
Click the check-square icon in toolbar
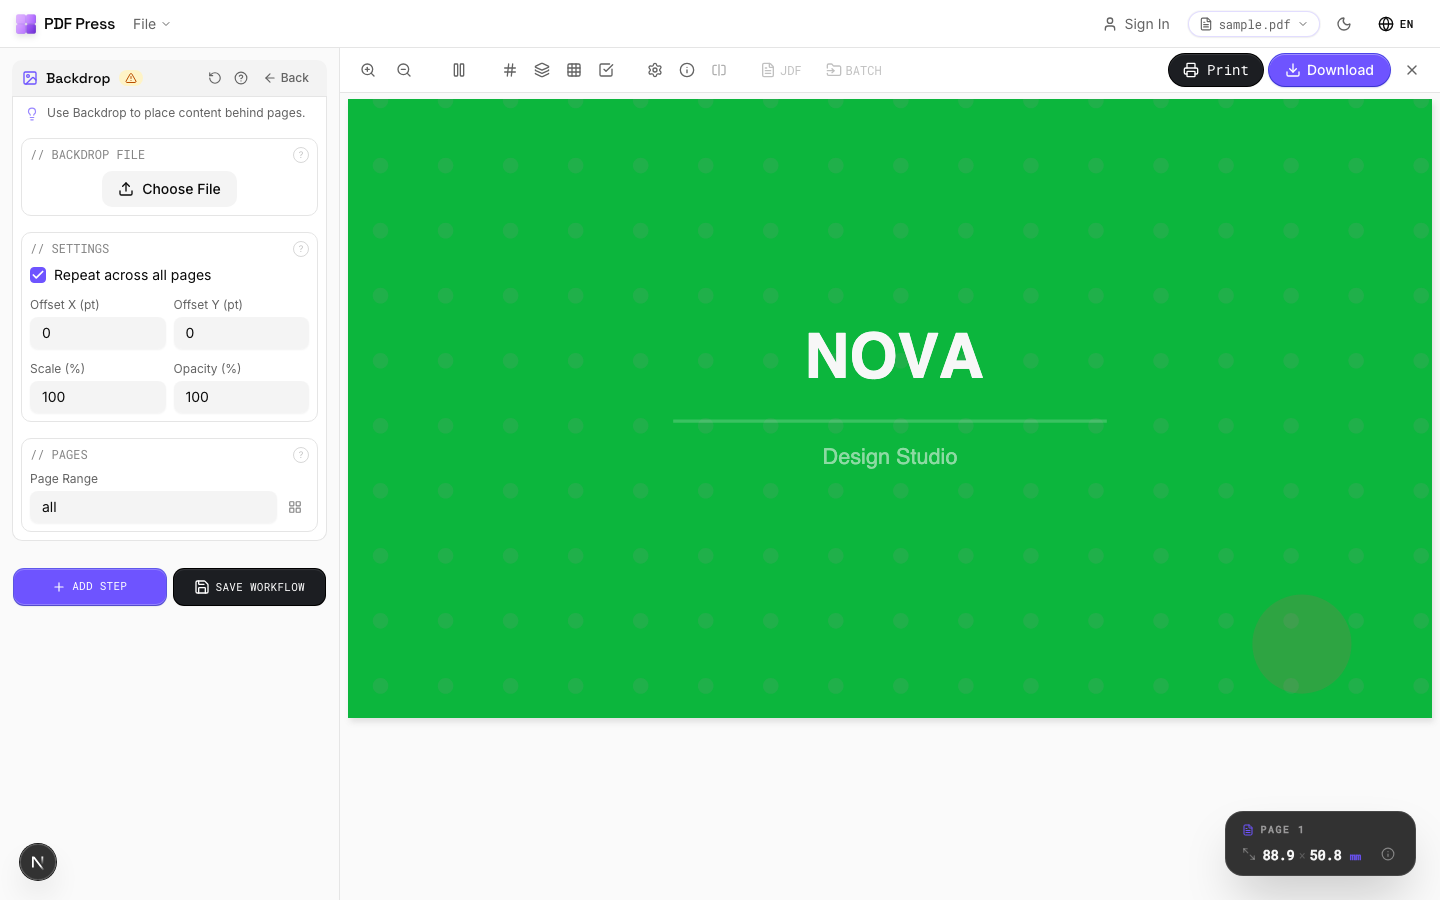point(606,70)
